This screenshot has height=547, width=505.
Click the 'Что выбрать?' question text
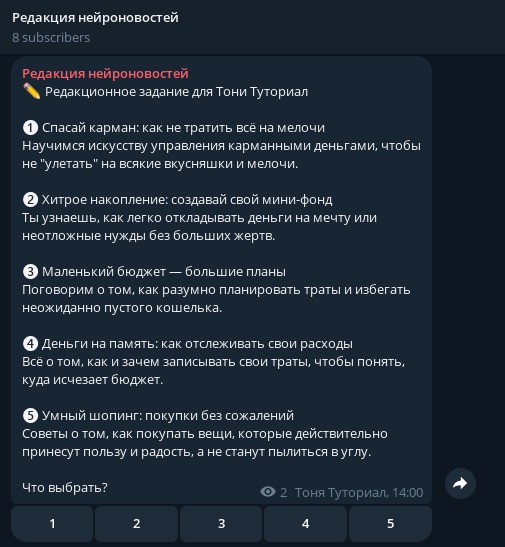(65, 487)
